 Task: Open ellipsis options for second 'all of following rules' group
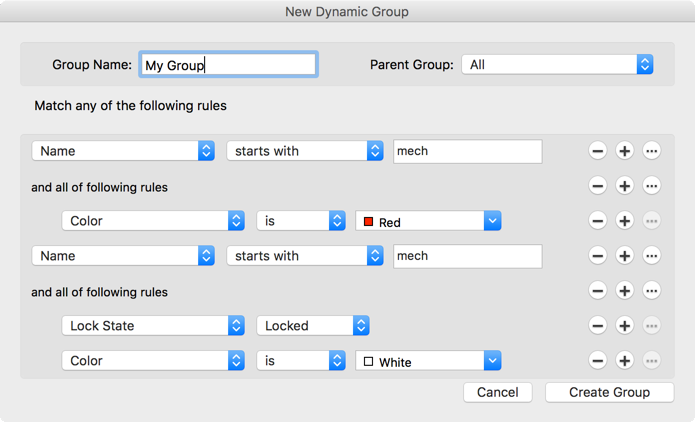[652, 291]
